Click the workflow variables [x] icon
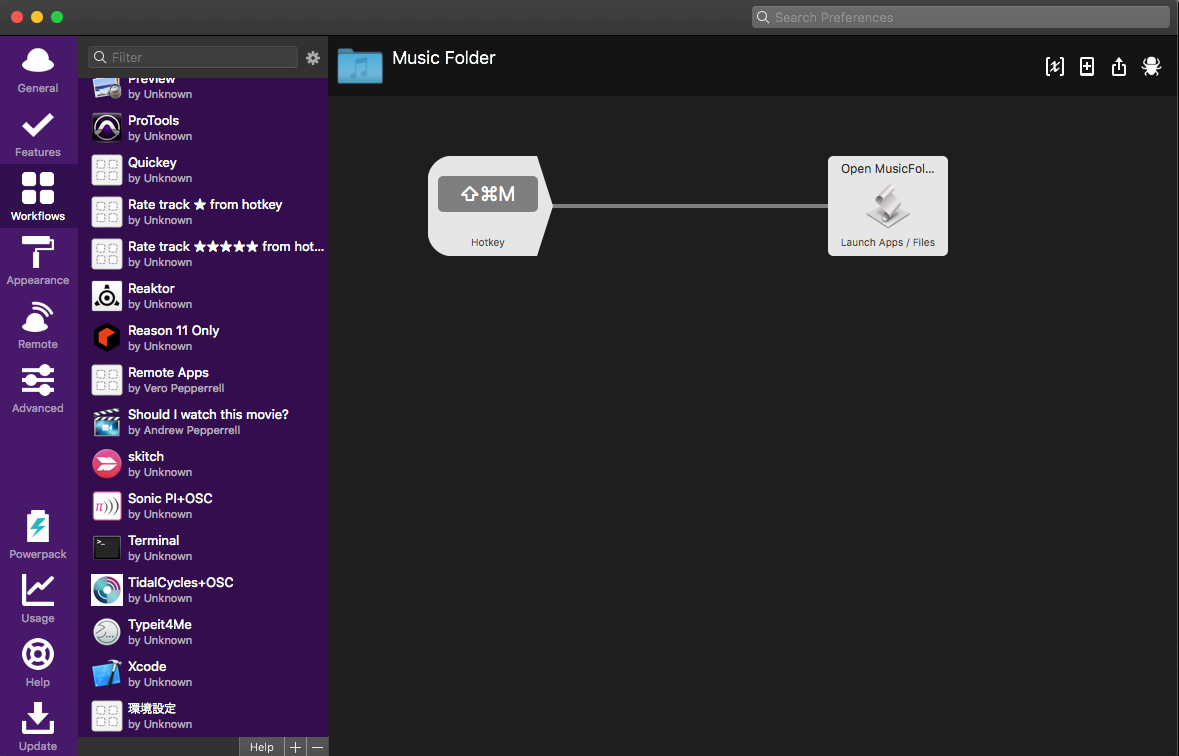 [x=1054, y=66]
